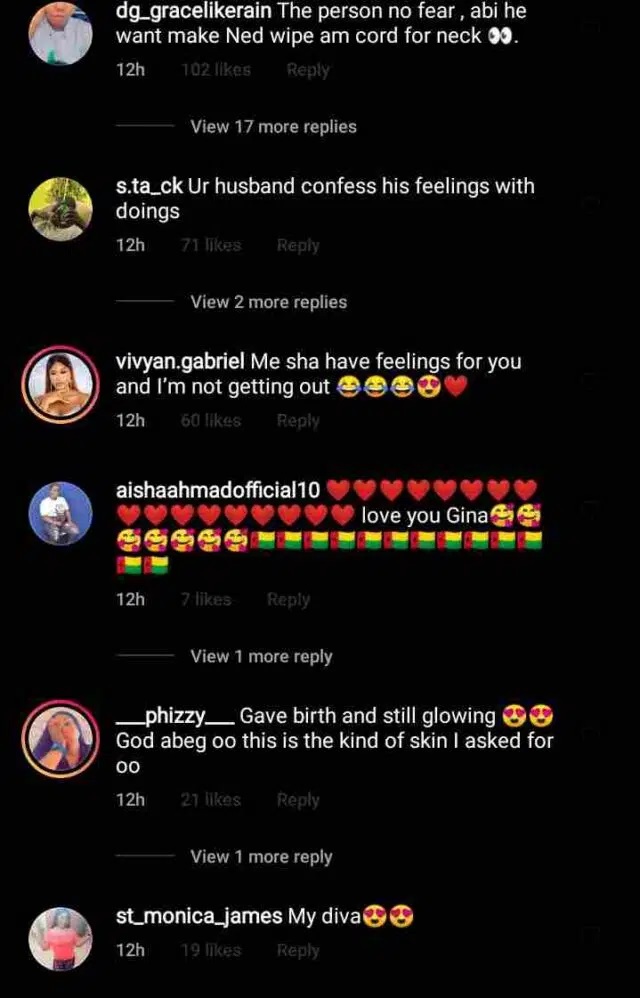Screen dimensions: 640x998
Task: Reply to dg_gracelikerain's comment
Action: pyautogui.click(x=308, y=70)
